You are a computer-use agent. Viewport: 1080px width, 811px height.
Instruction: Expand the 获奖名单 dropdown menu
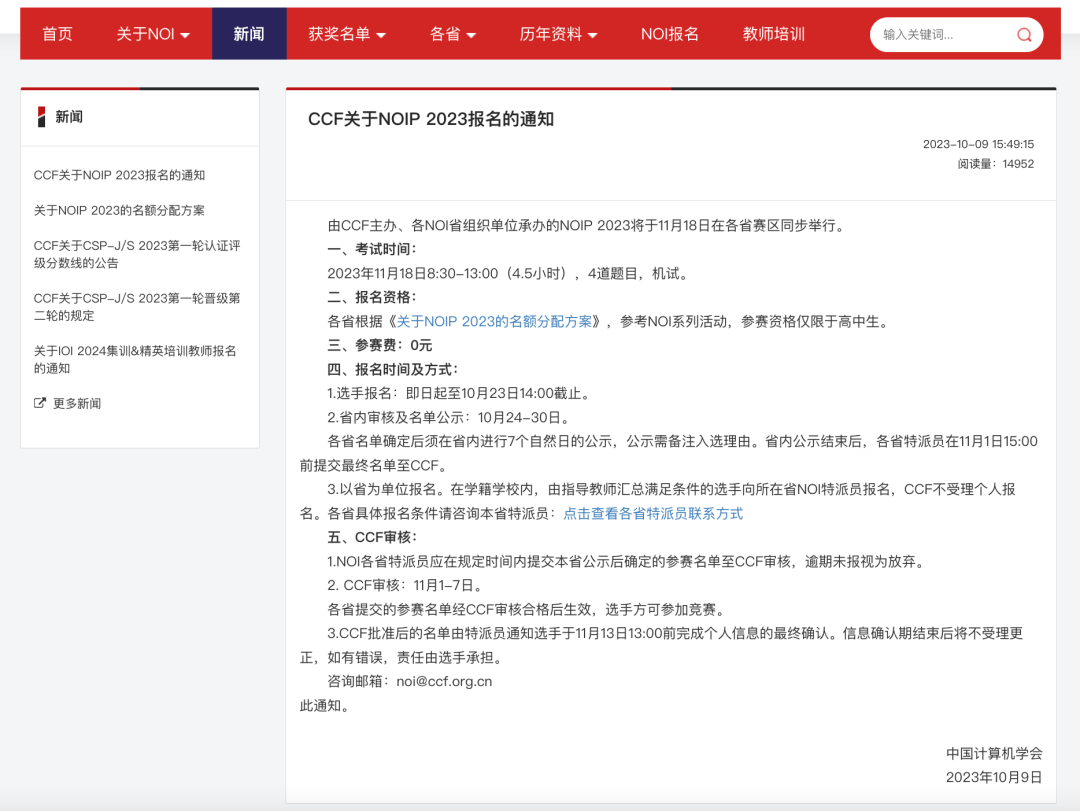(345, 33)
